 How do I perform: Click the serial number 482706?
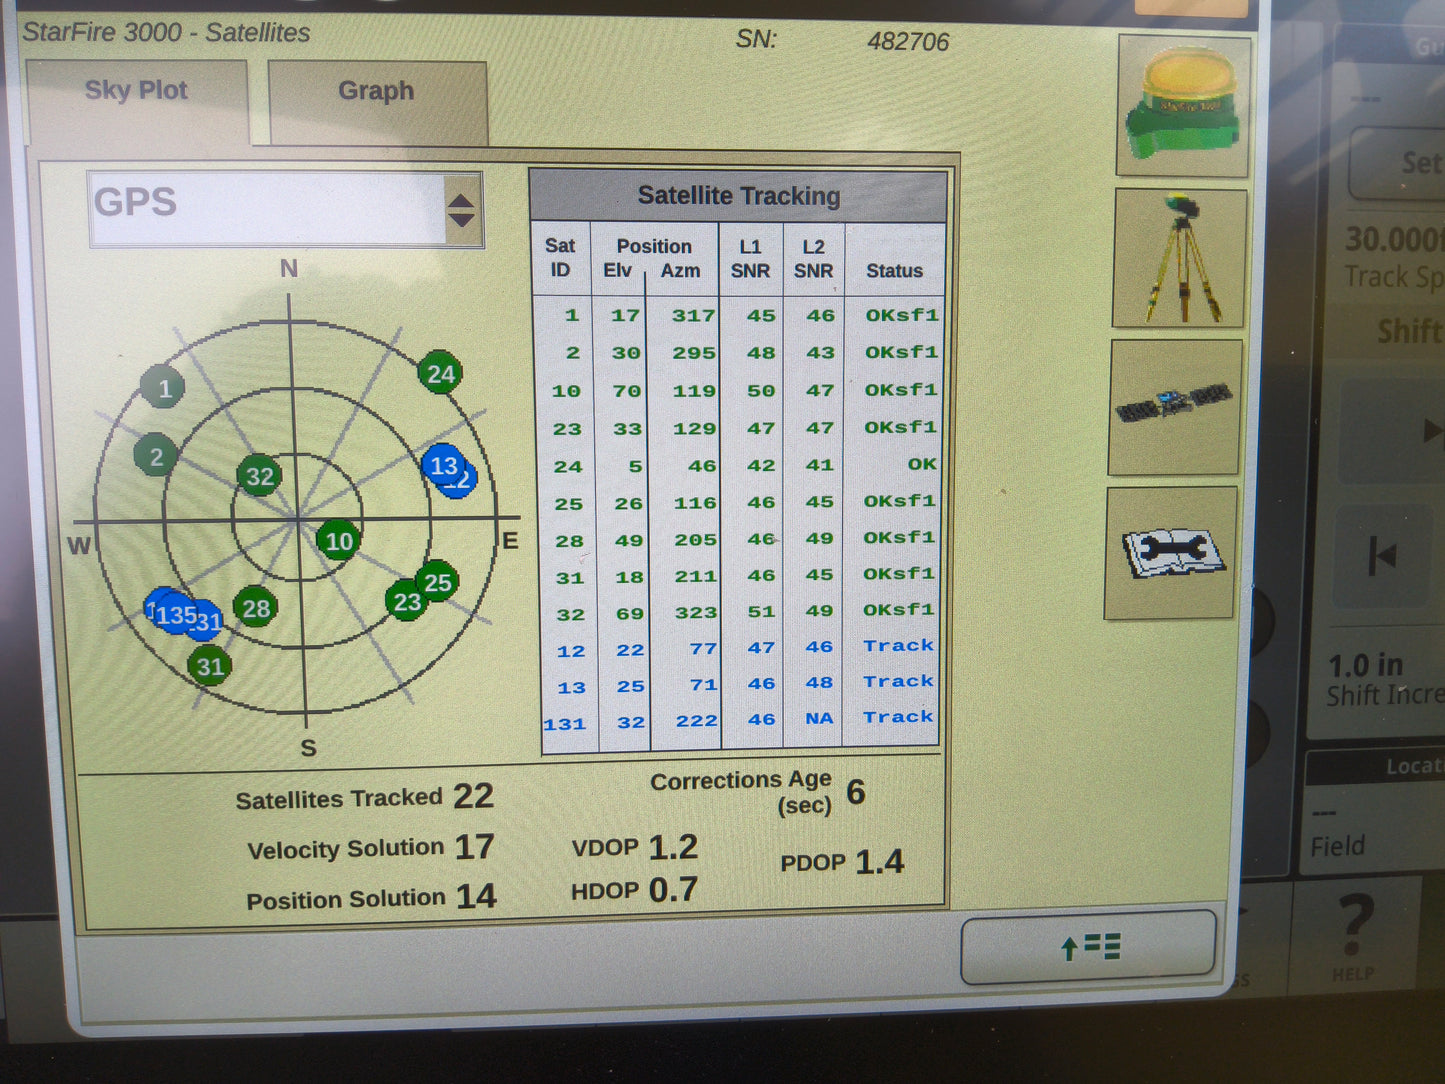tap(908, 42)
